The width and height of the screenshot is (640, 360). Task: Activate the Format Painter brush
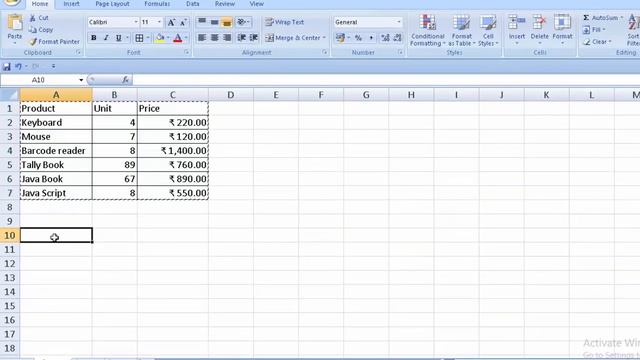(x=54, y=42)
